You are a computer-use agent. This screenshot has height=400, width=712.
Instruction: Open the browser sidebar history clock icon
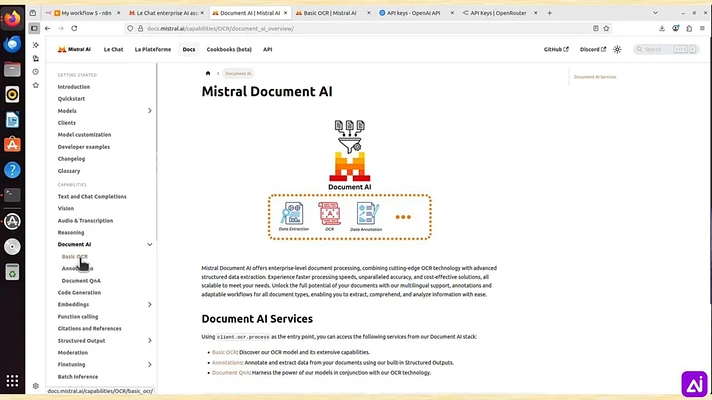tap(36, 72)
